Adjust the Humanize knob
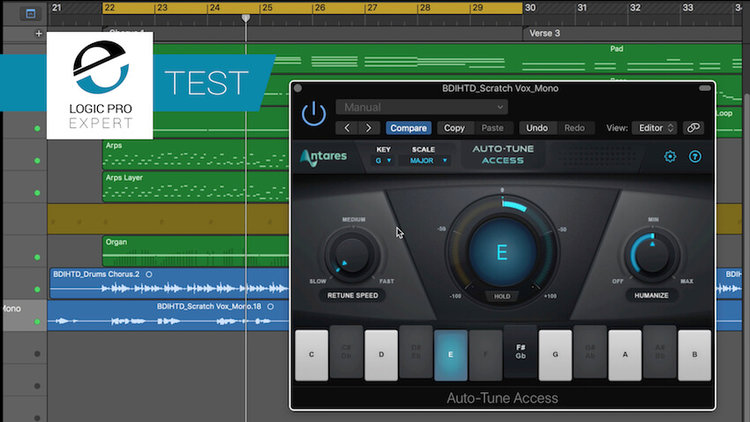Image resolution: width=750 pixels, height=422 pixels. tap(652, 255)
